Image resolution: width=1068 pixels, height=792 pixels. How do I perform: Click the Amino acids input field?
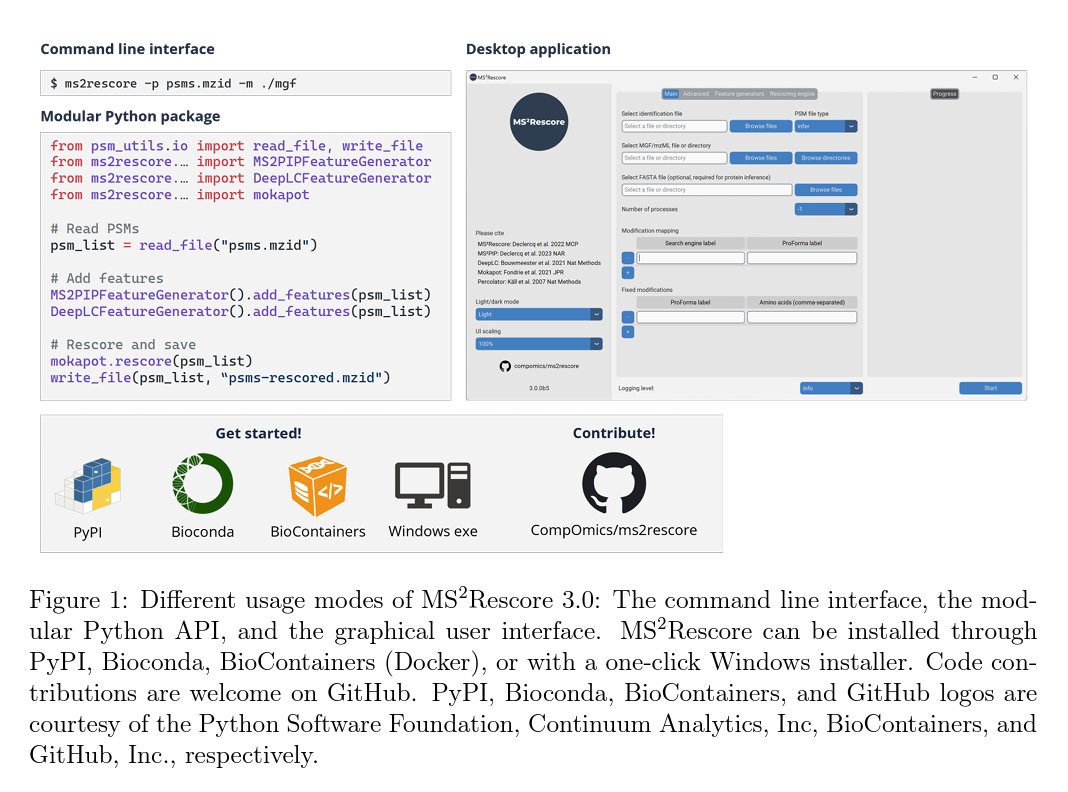[802, 317]
